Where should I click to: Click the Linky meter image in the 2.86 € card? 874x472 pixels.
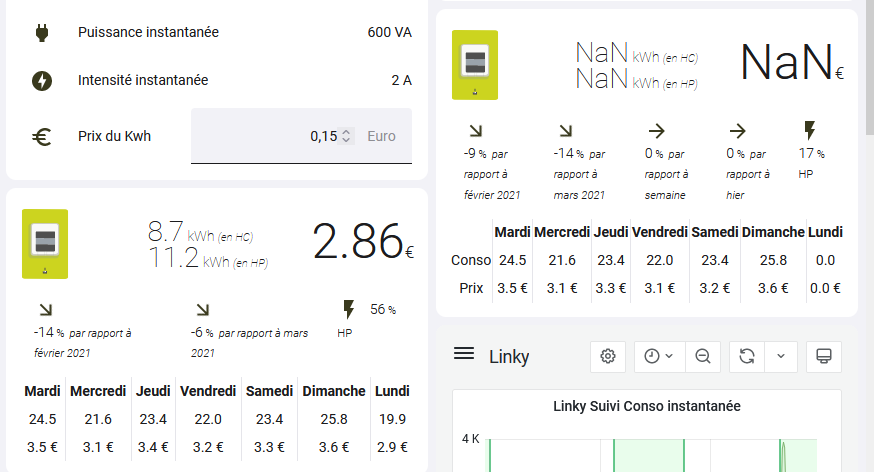44,244
